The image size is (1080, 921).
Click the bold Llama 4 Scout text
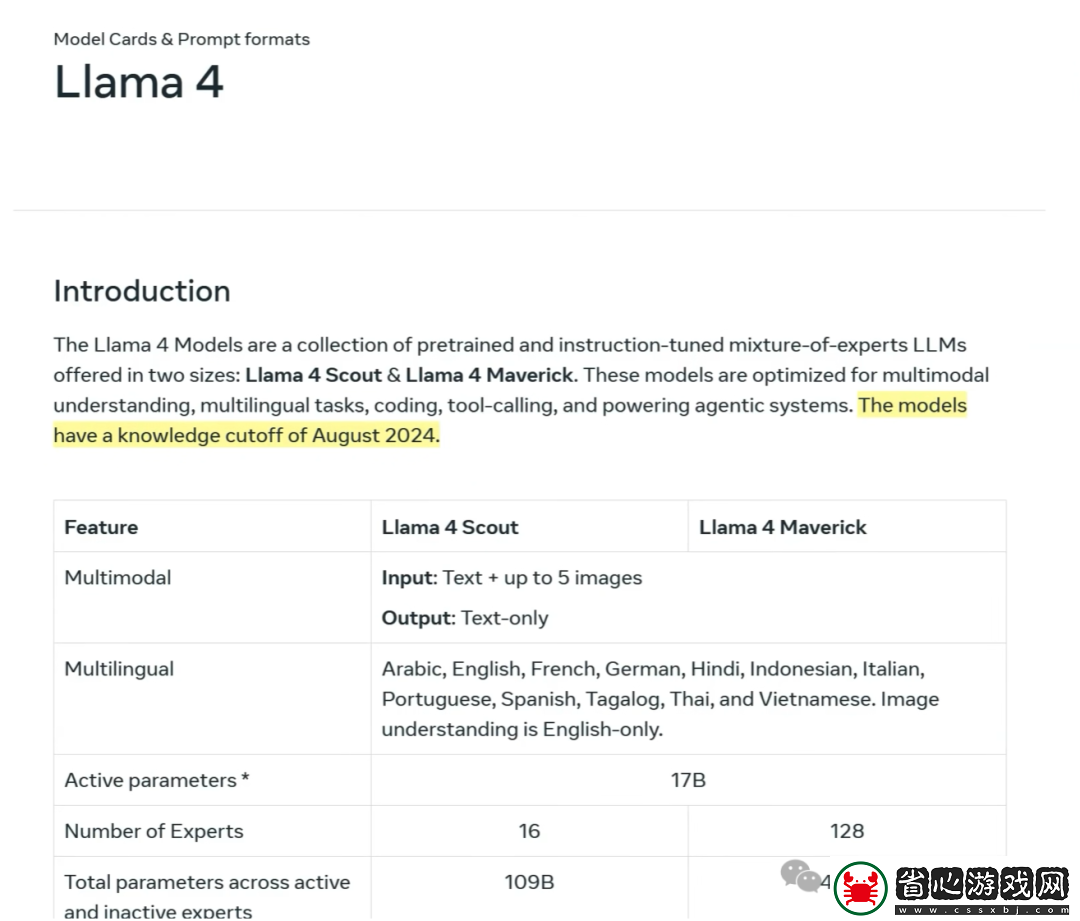point(313,375)
